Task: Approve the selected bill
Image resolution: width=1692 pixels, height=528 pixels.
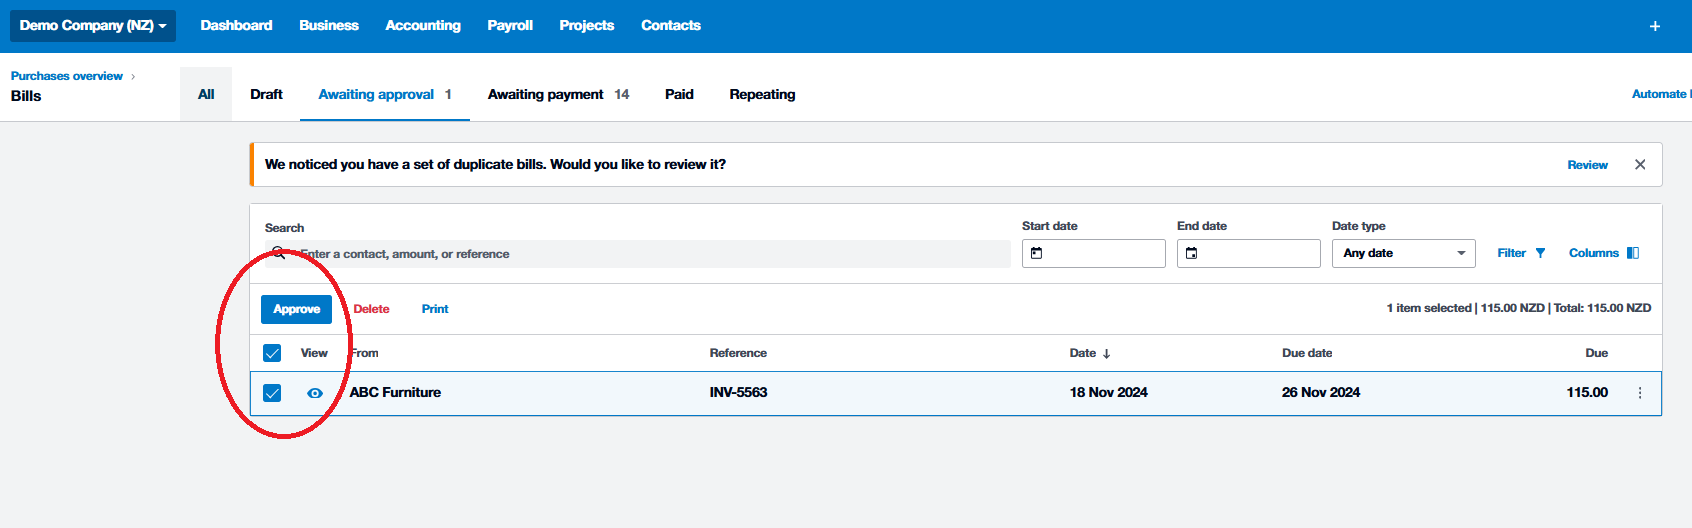Action: (x=296, y=310)
